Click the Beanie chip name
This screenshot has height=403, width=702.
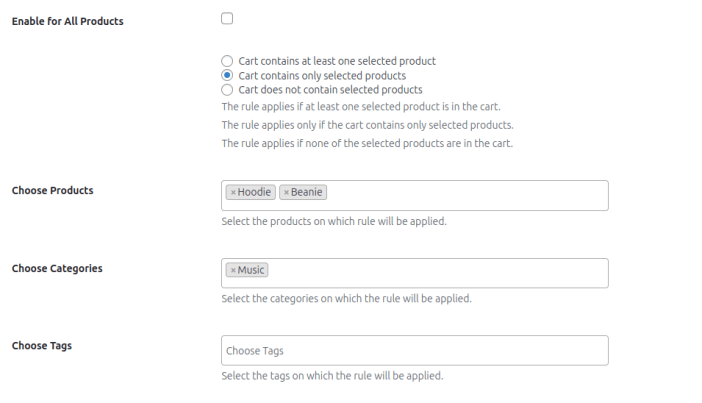click(307, 192)
